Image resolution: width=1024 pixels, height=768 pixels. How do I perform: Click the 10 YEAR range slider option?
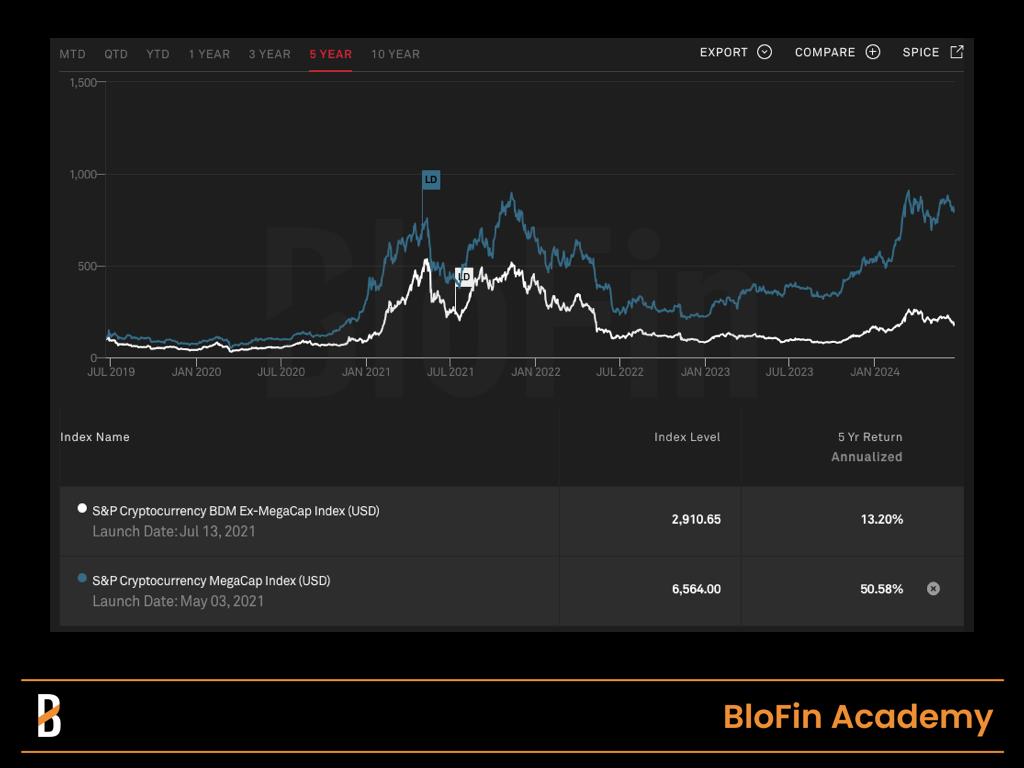pyautogui.click(x=395, y=54)
